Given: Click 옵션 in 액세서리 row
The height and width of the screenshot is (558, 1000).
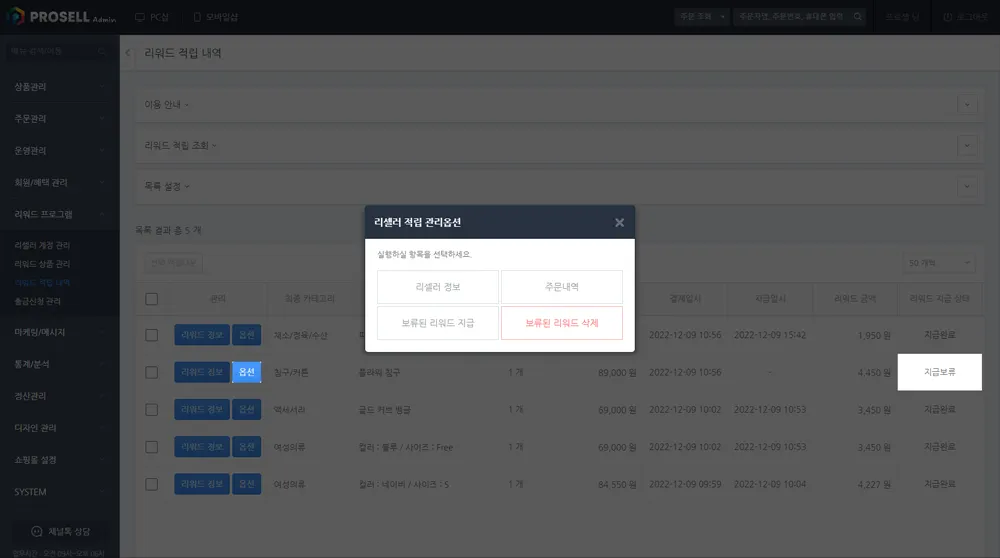Looking at the screenshot, I should (x=246, y=409).
